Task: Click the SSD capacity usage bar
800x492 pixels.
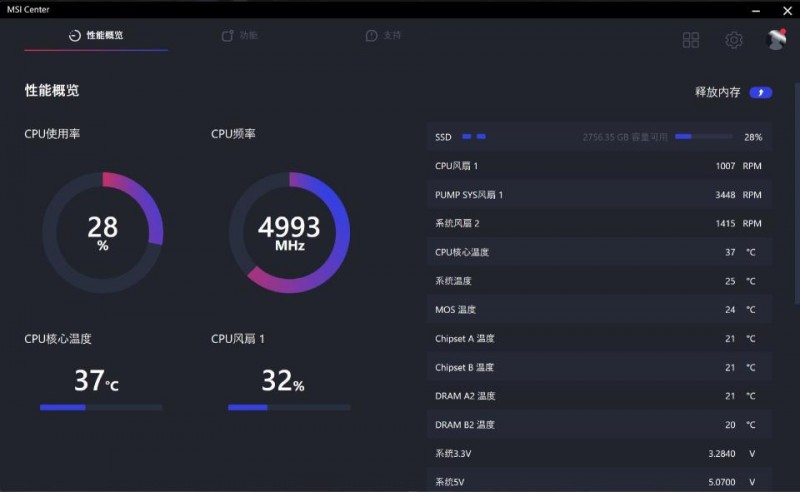Action: 704,137
